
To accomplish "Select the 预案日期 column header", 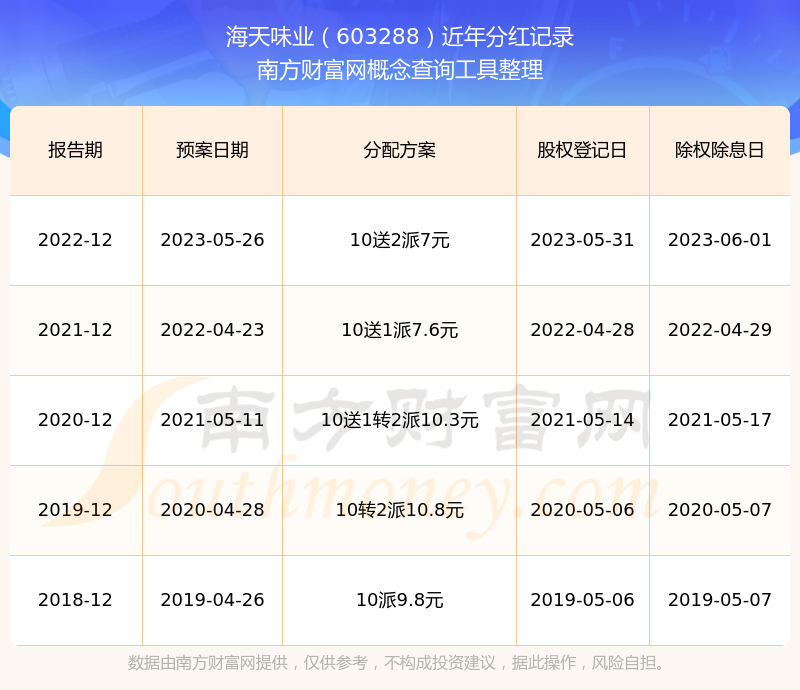I will coord(212,150).
